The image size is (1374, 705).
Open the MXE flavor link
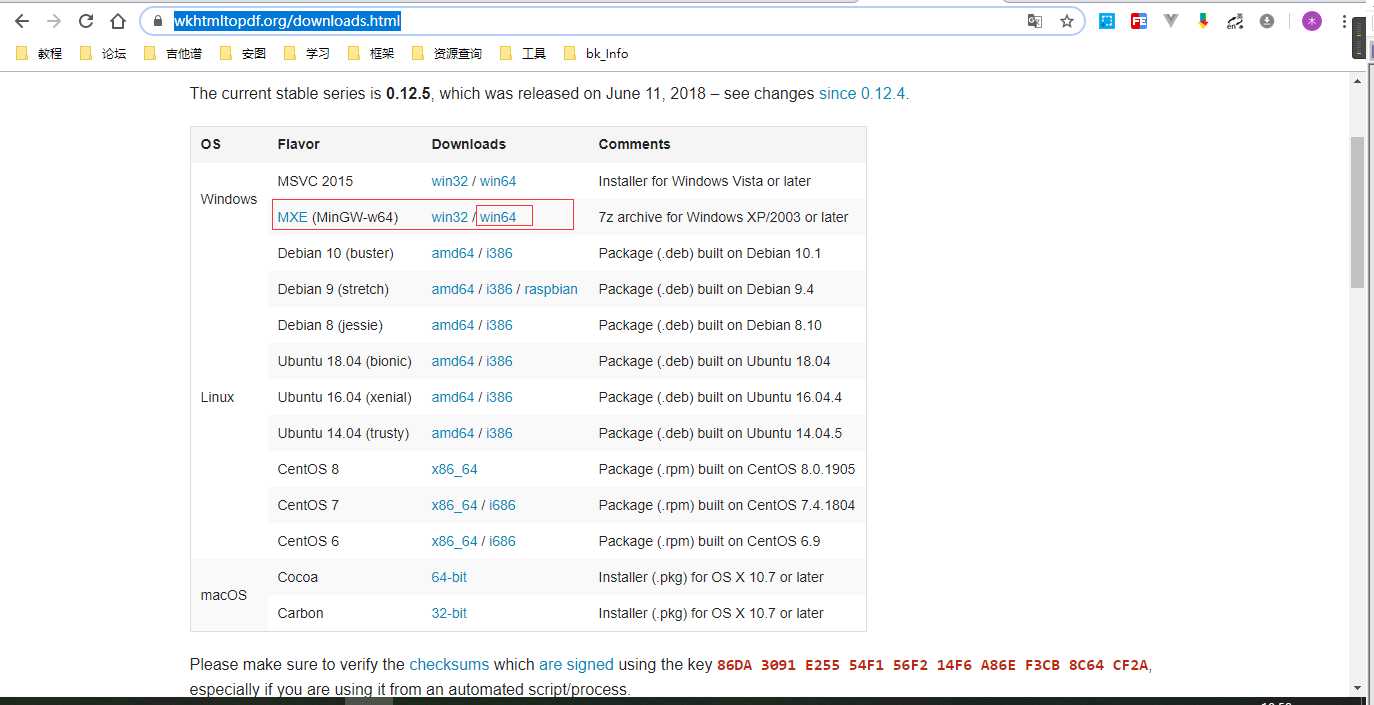pyautogui.click(x=293, y=217)
